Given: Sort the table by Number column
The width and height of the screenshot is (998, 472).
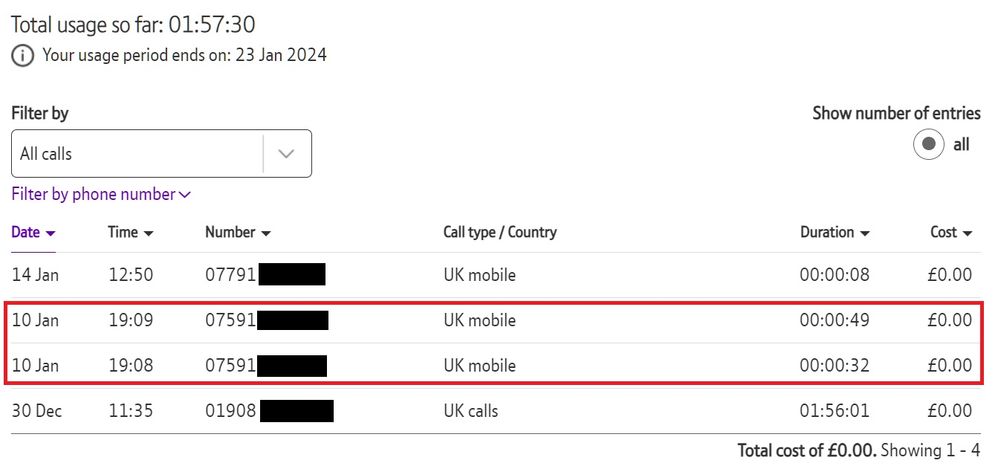Looking at the screenshot, I should [x=238, y=232].
